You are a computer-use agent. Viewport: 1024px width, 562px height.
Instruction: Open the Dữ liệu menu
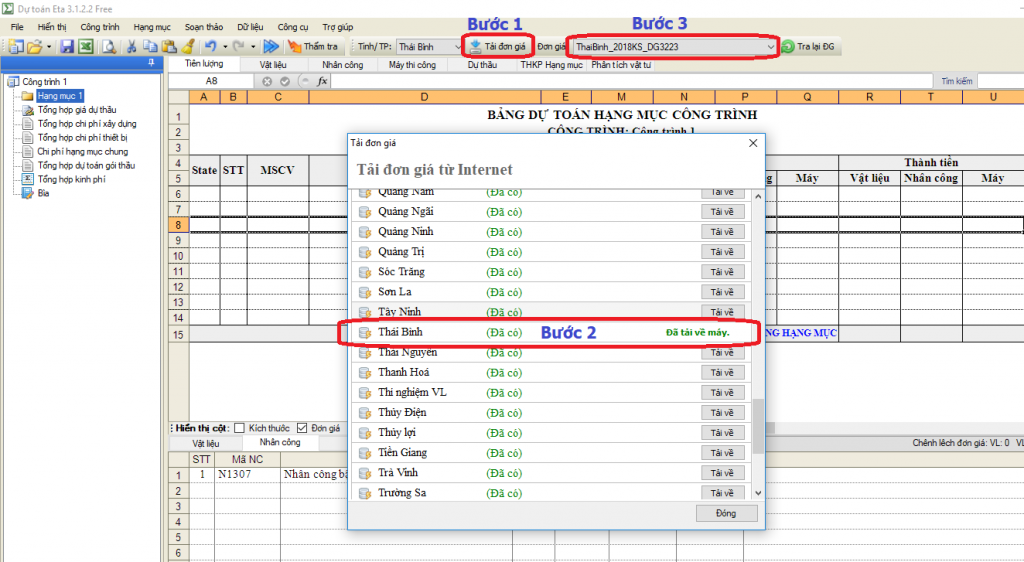(251, 26)
